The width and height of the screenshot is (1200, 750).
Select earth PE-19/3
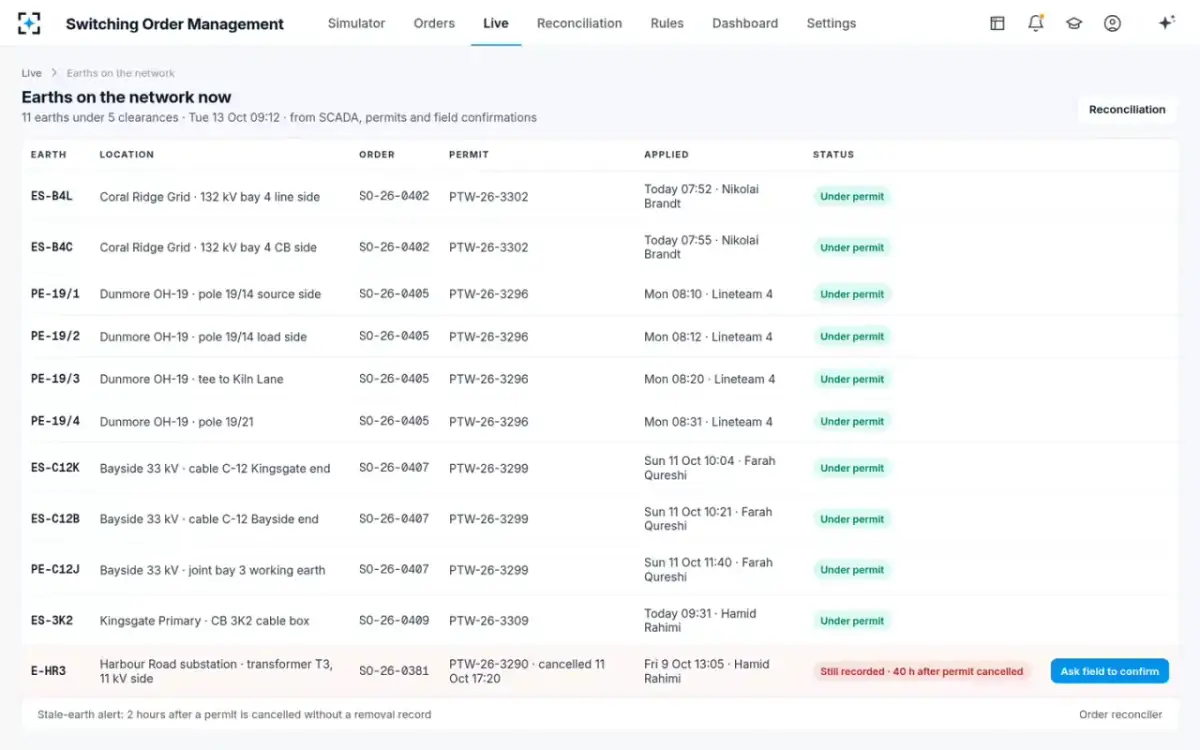(x=55, y=379)
